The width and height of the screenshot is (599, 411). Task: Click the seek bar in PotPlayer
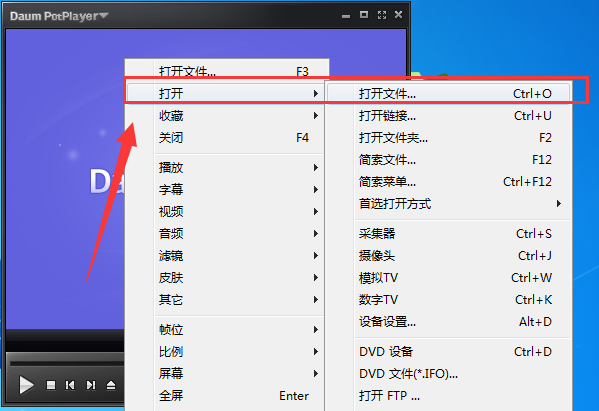pyautogui.click(x=66, y=363)
